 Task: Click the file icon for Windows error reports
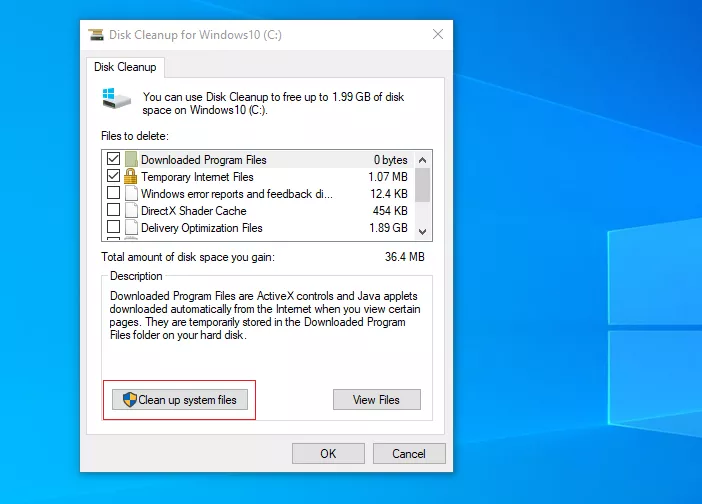click(131, 193)
